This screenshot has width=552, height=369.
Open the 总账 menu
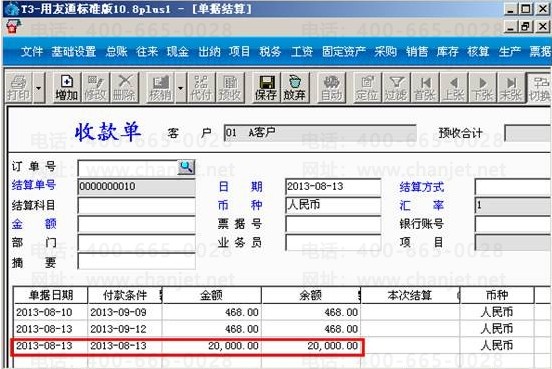(x=117, y=52)
